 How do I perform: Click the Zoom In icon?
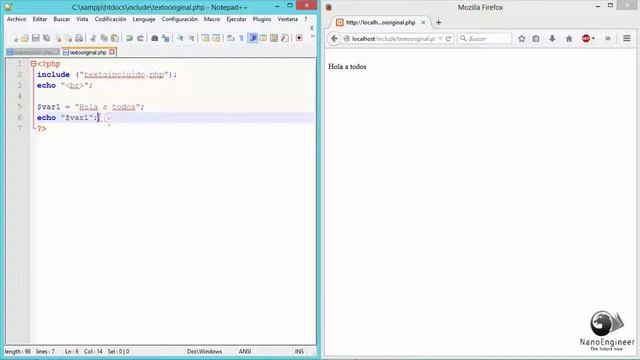[x=180, y=38]
